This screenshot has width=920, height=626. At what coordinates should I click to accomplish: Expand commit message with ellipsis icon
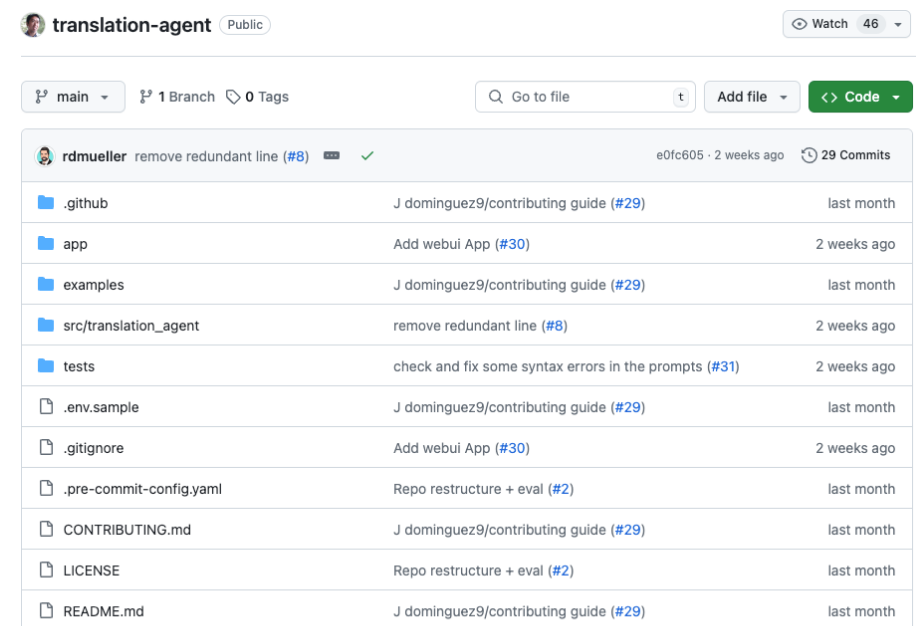pos(332,156)
